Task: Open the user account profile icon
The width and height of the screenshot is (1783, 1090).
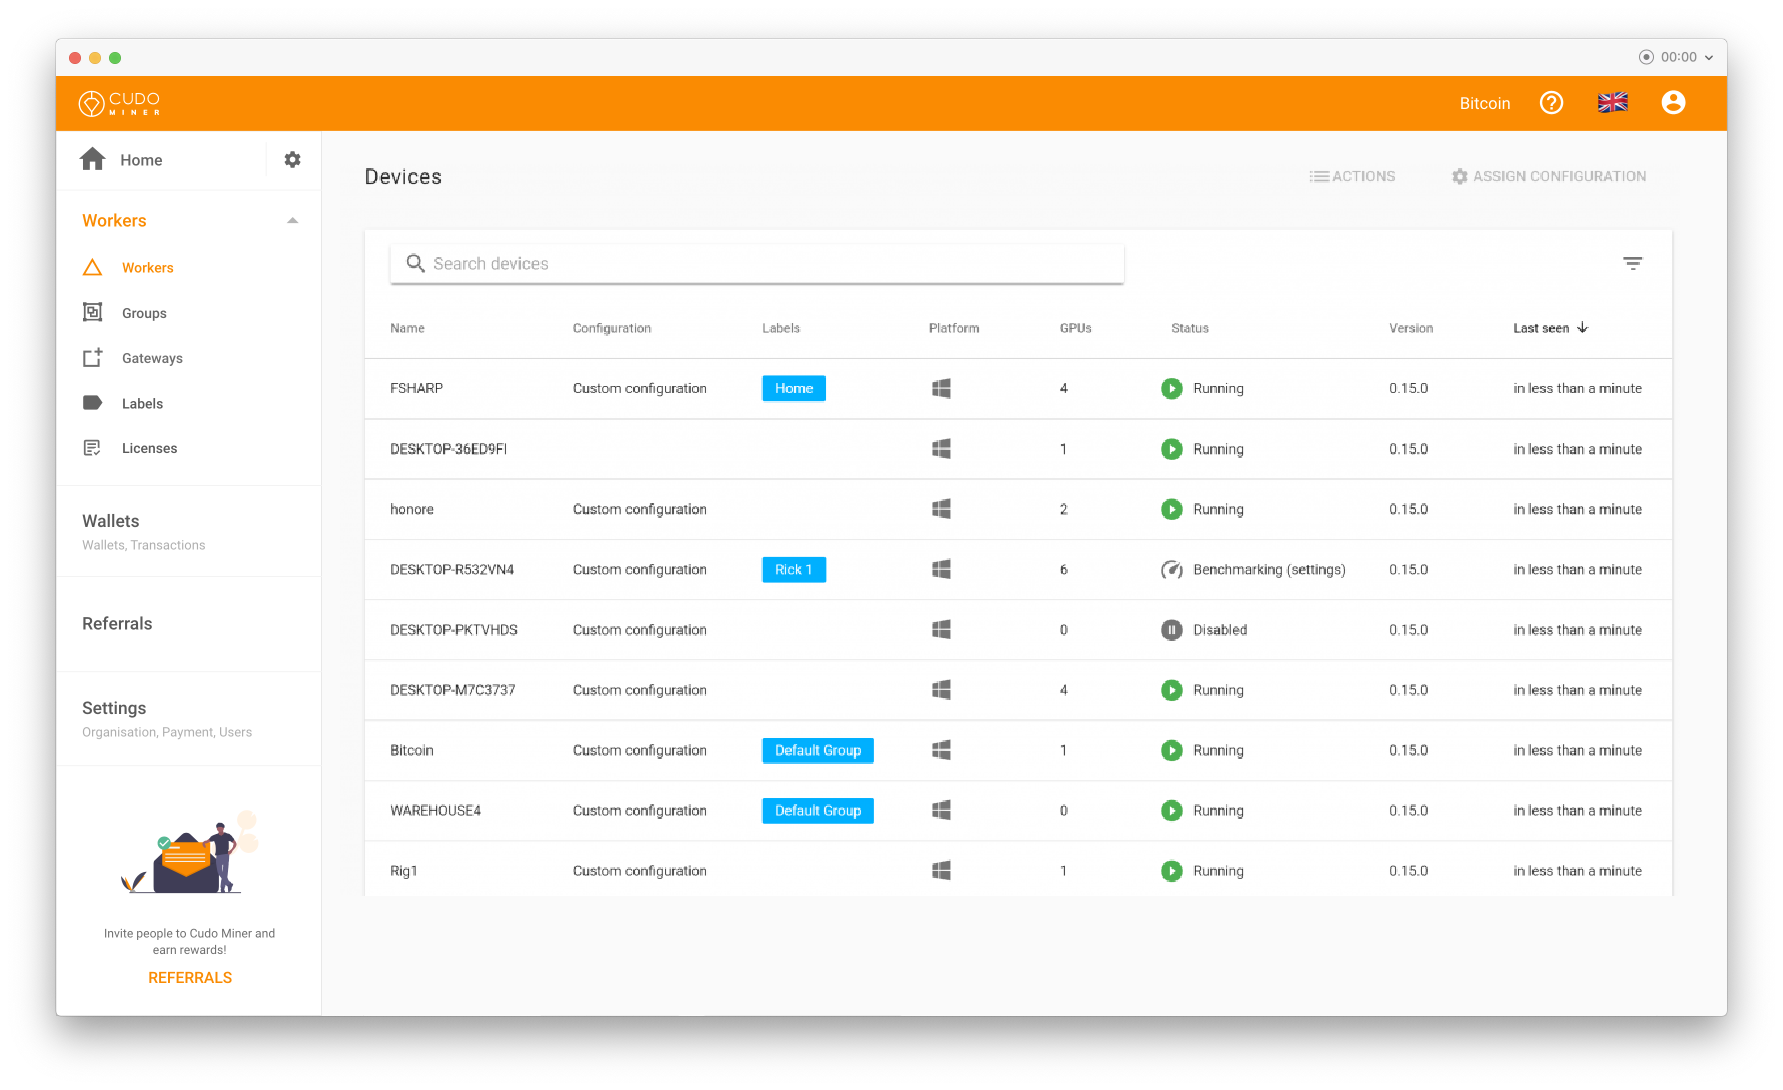Action: coord(1673,102)
